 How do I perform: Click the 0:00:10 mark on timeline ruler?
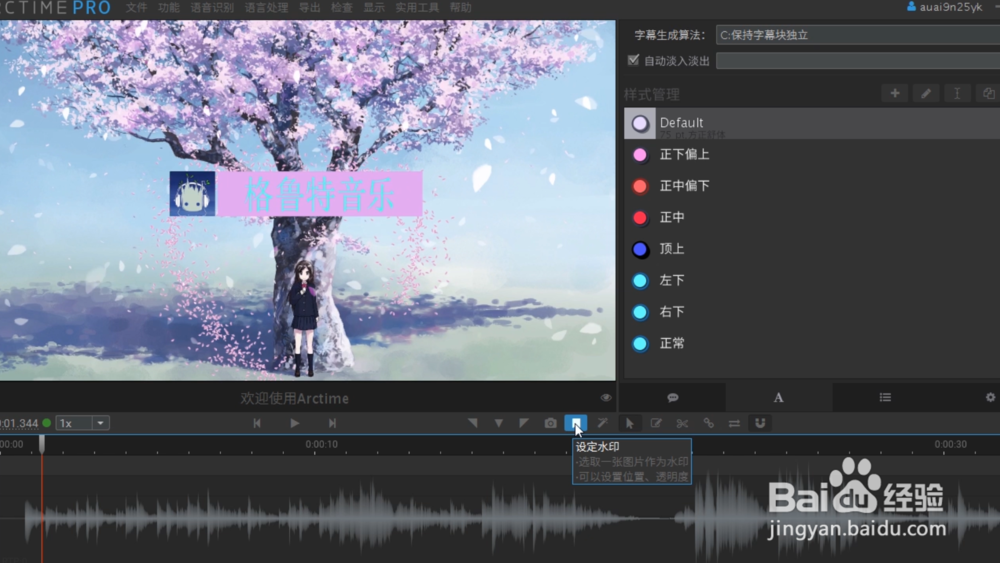tap(321, 444)
